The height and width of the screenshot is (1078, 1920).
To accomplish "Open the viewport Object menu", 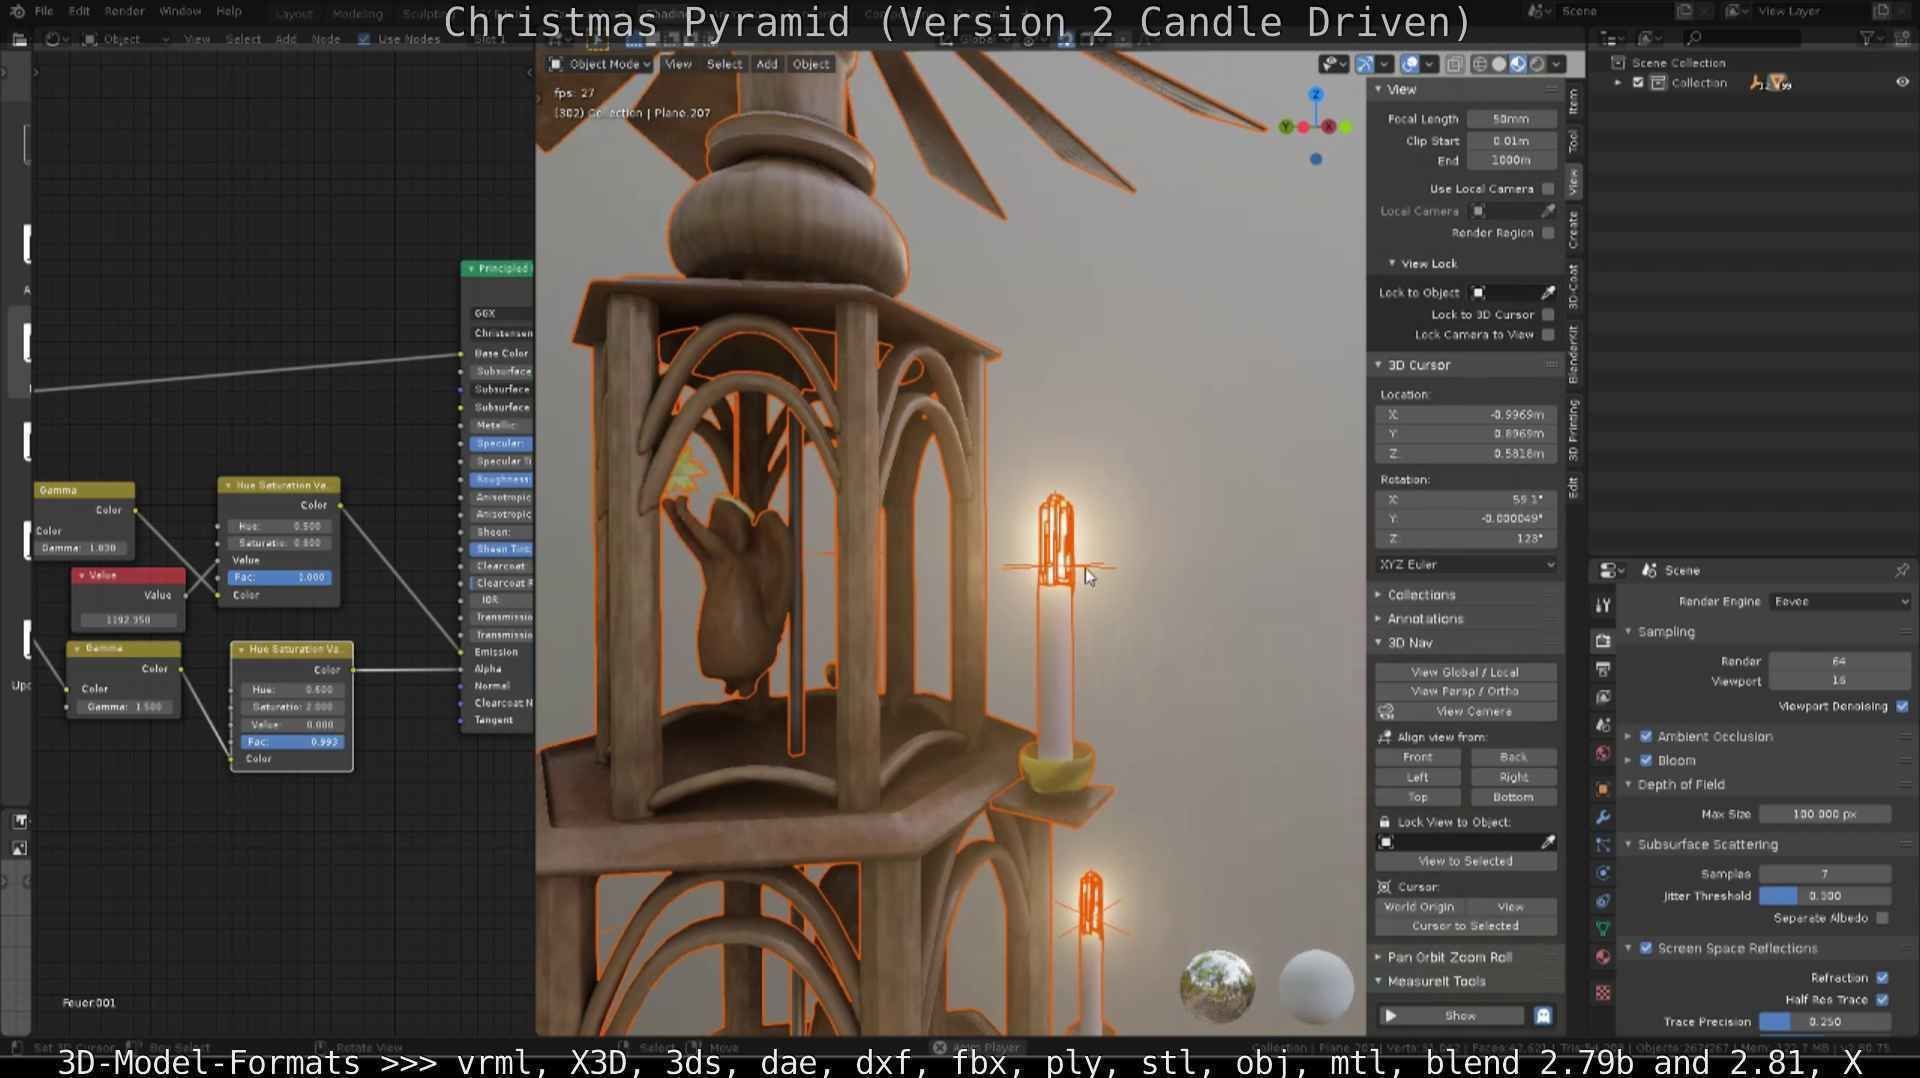I will 811,64.
